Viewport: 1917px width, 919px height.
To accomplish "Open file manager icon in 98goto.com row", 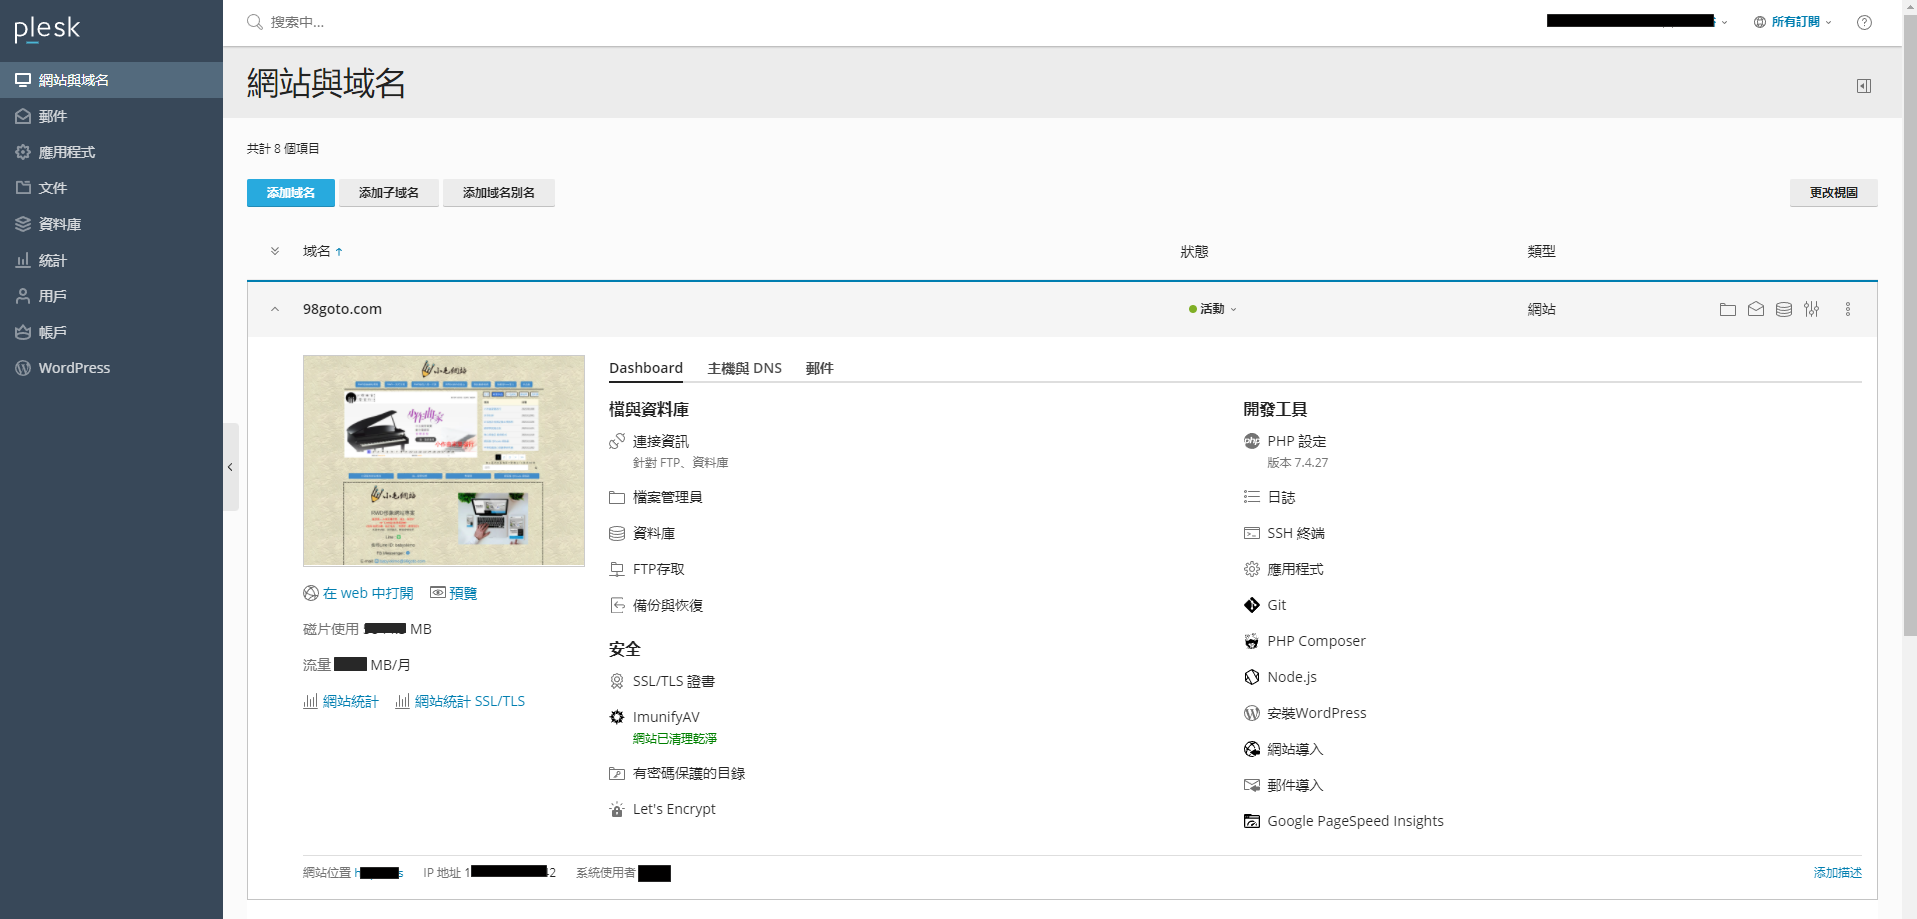I will point(1727,310).
